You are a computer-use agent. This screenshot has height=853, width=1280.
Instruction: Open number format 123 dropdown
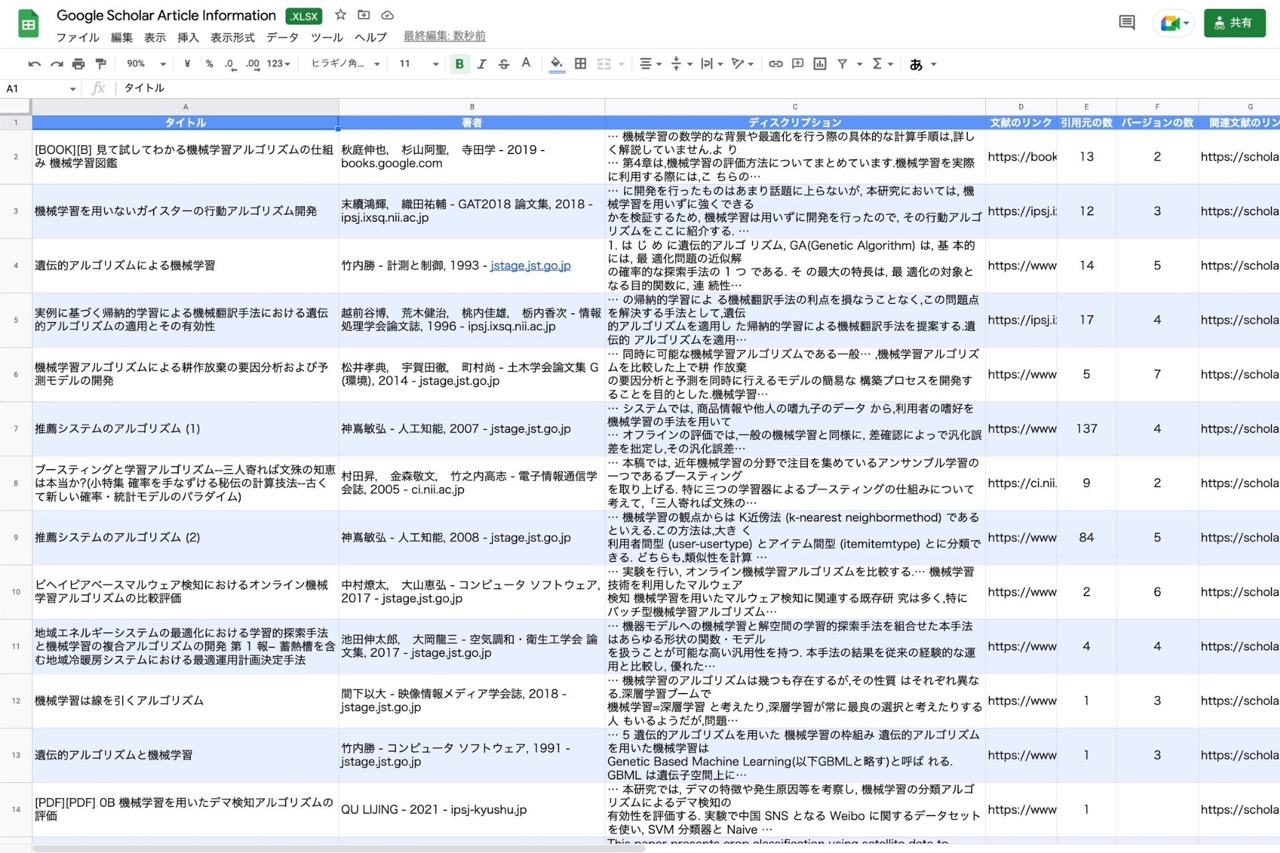[278, 64]
